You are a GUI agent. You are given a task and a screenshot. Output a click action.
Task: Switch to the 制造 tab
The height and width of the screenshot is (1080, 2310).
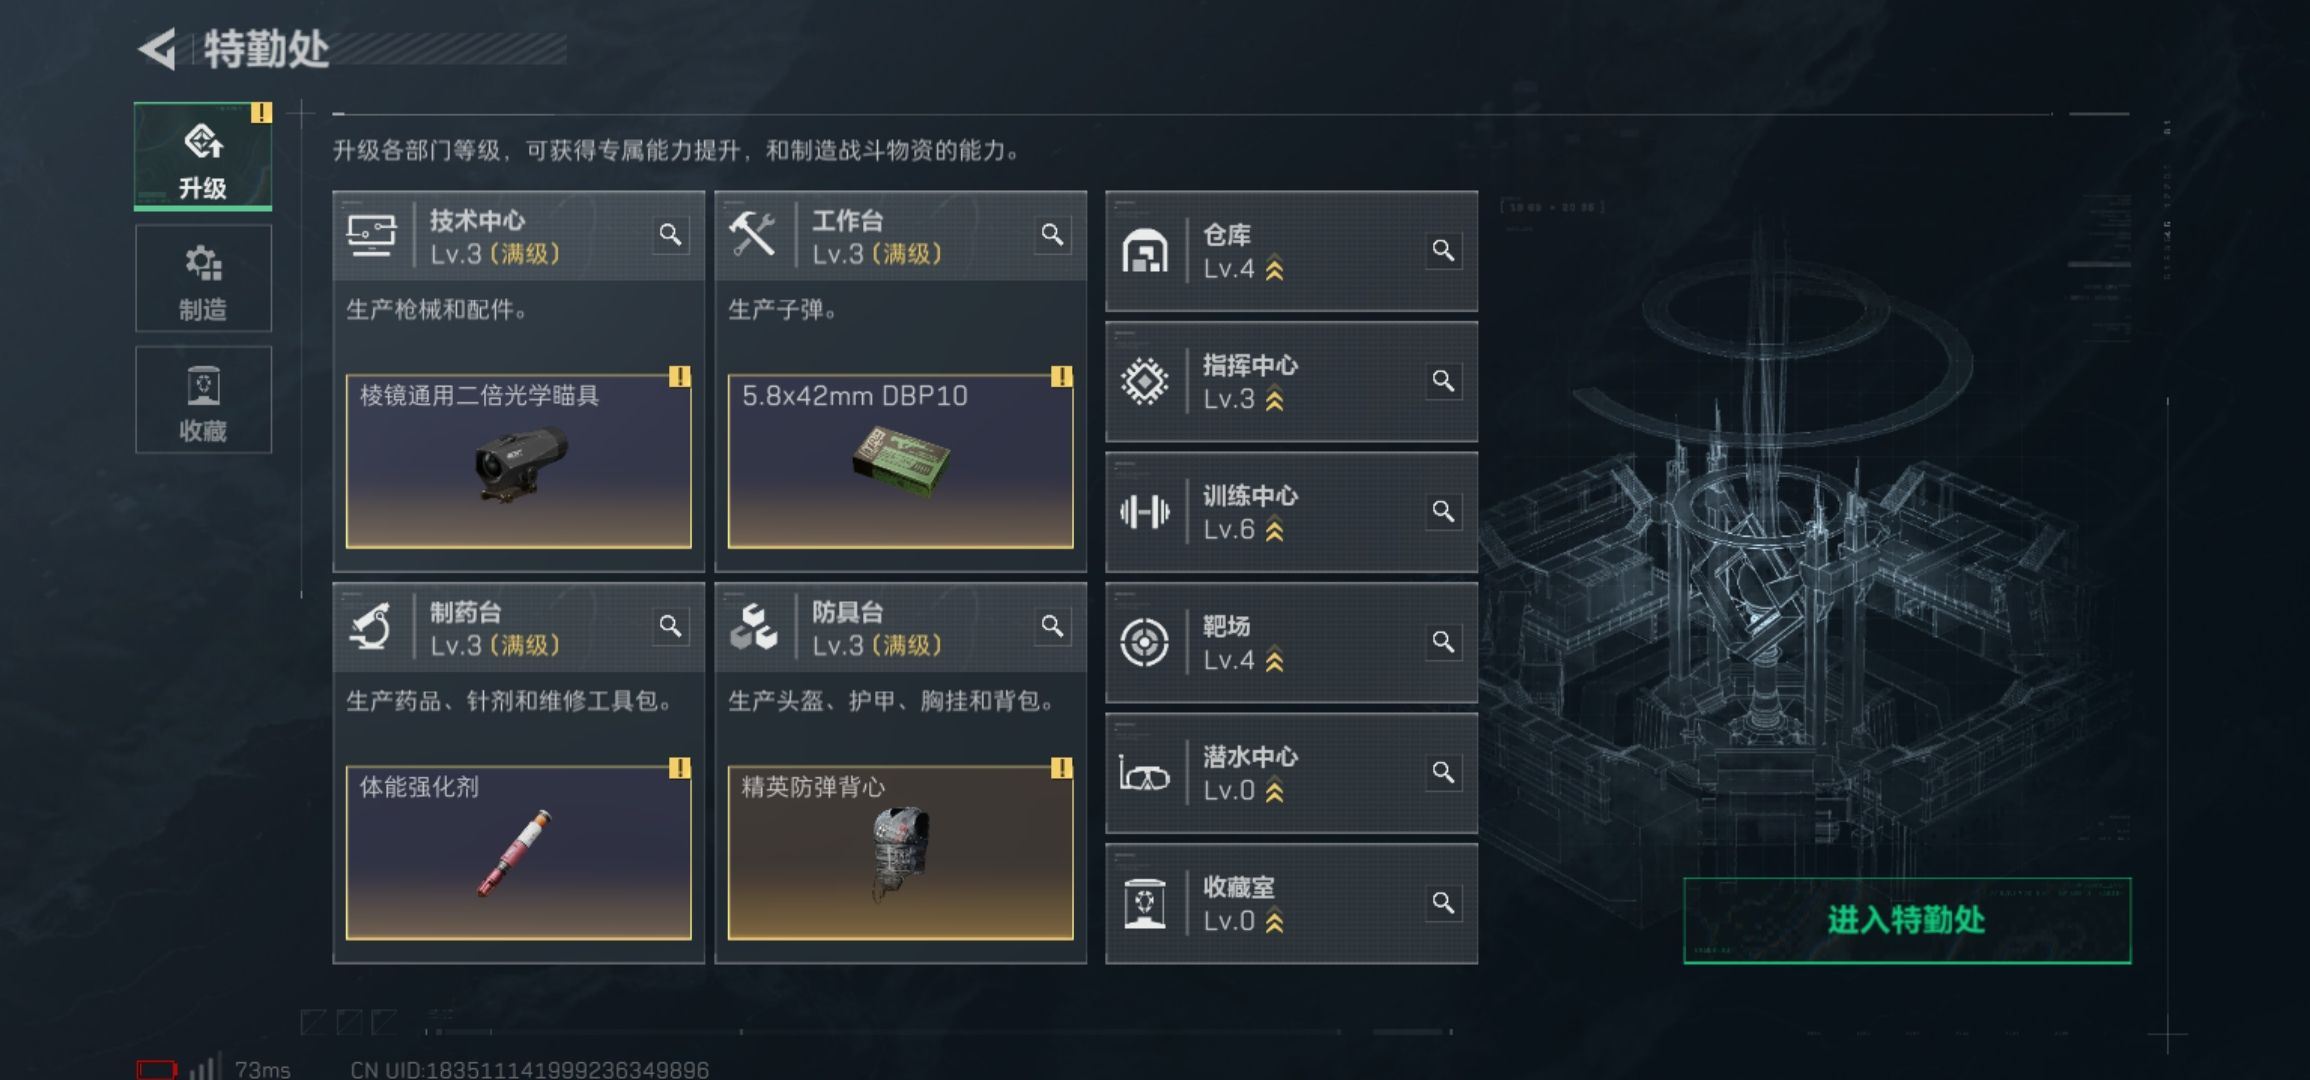(203, 279)
